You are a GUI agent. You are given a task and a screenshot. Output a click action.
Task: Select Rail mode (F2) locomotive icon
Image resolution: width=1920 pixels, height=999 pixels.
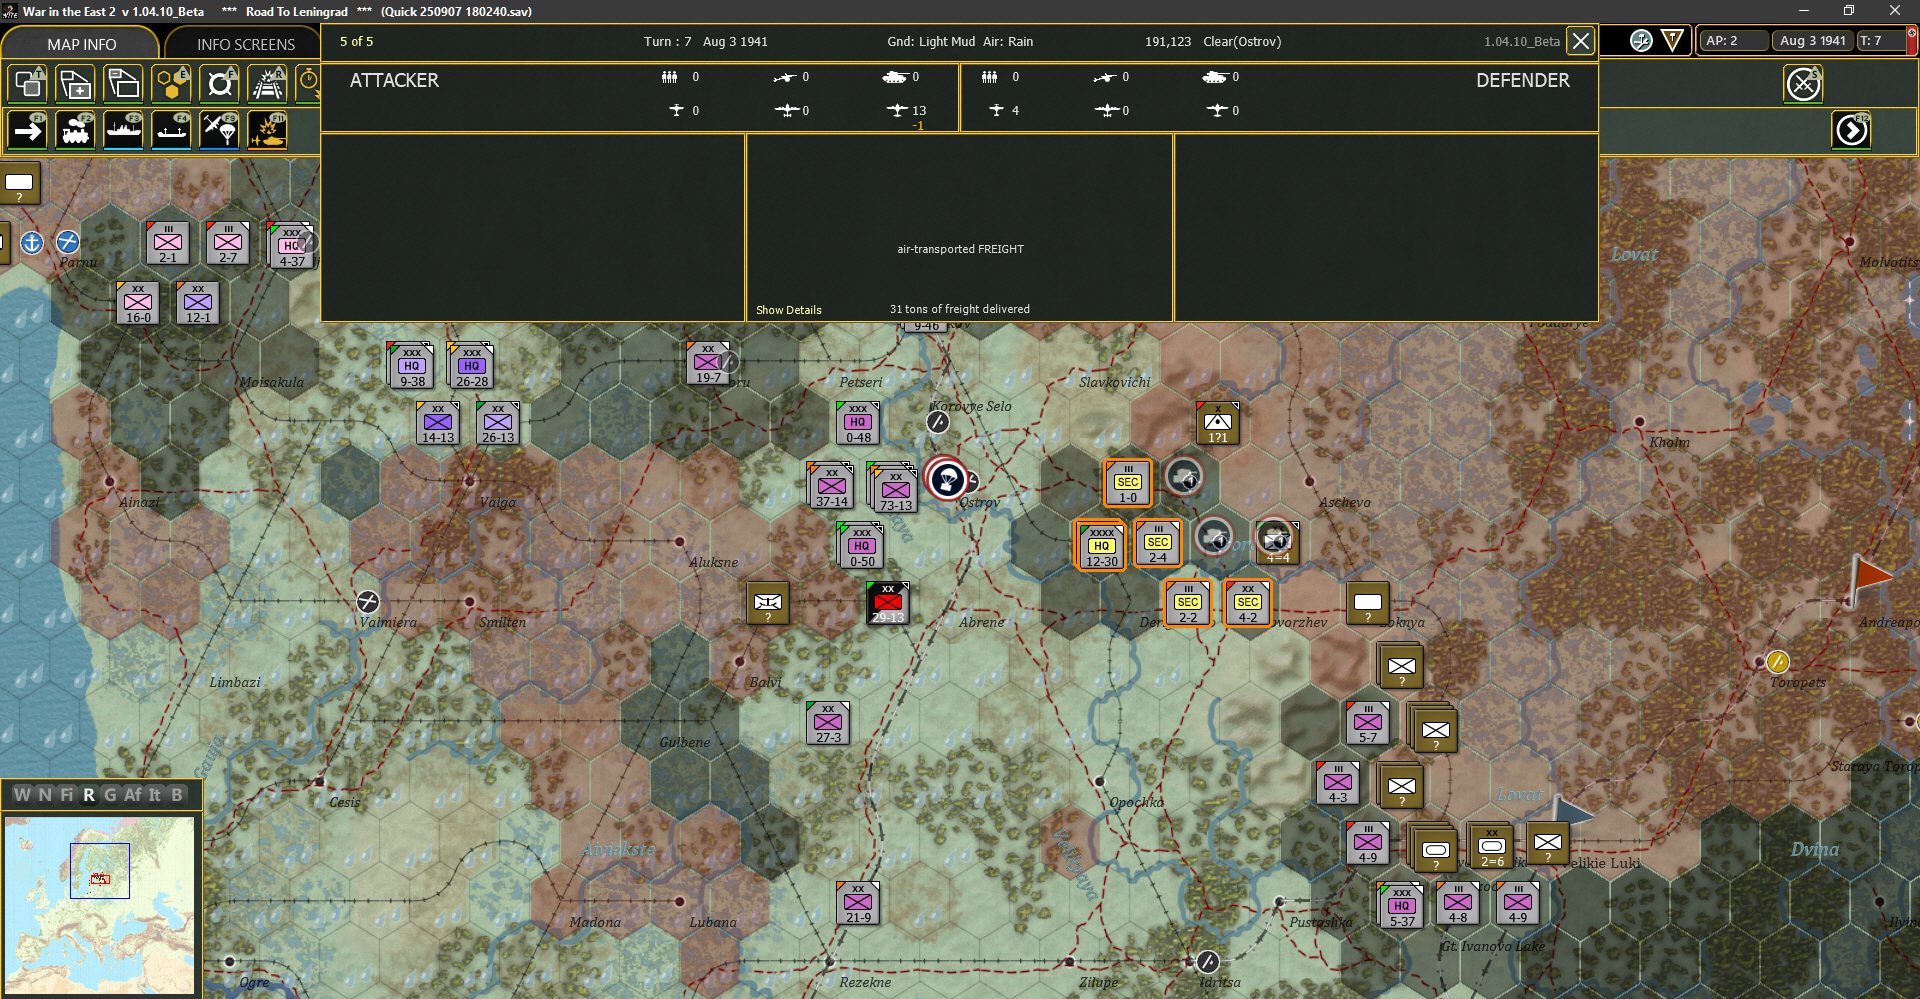pyautogui.click(x=75, y=130)
